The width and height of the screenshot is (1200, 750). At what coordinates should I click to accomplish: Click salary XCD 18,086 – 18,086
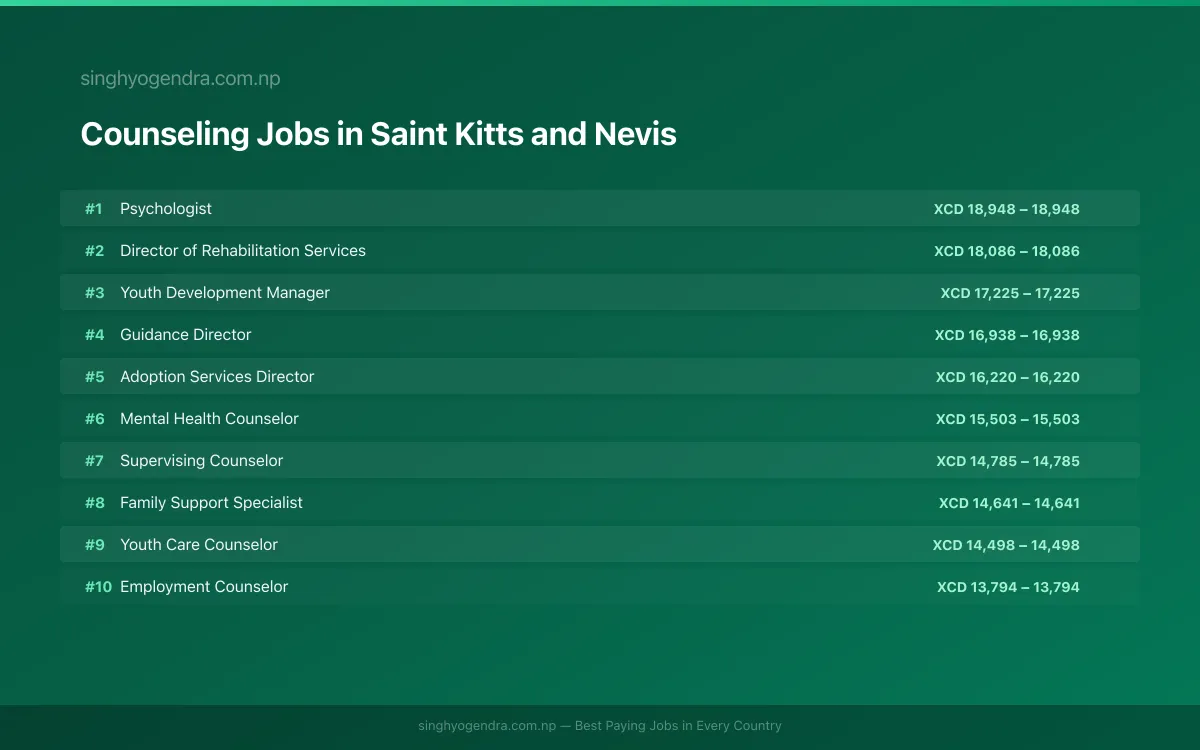click(1007, 251)
